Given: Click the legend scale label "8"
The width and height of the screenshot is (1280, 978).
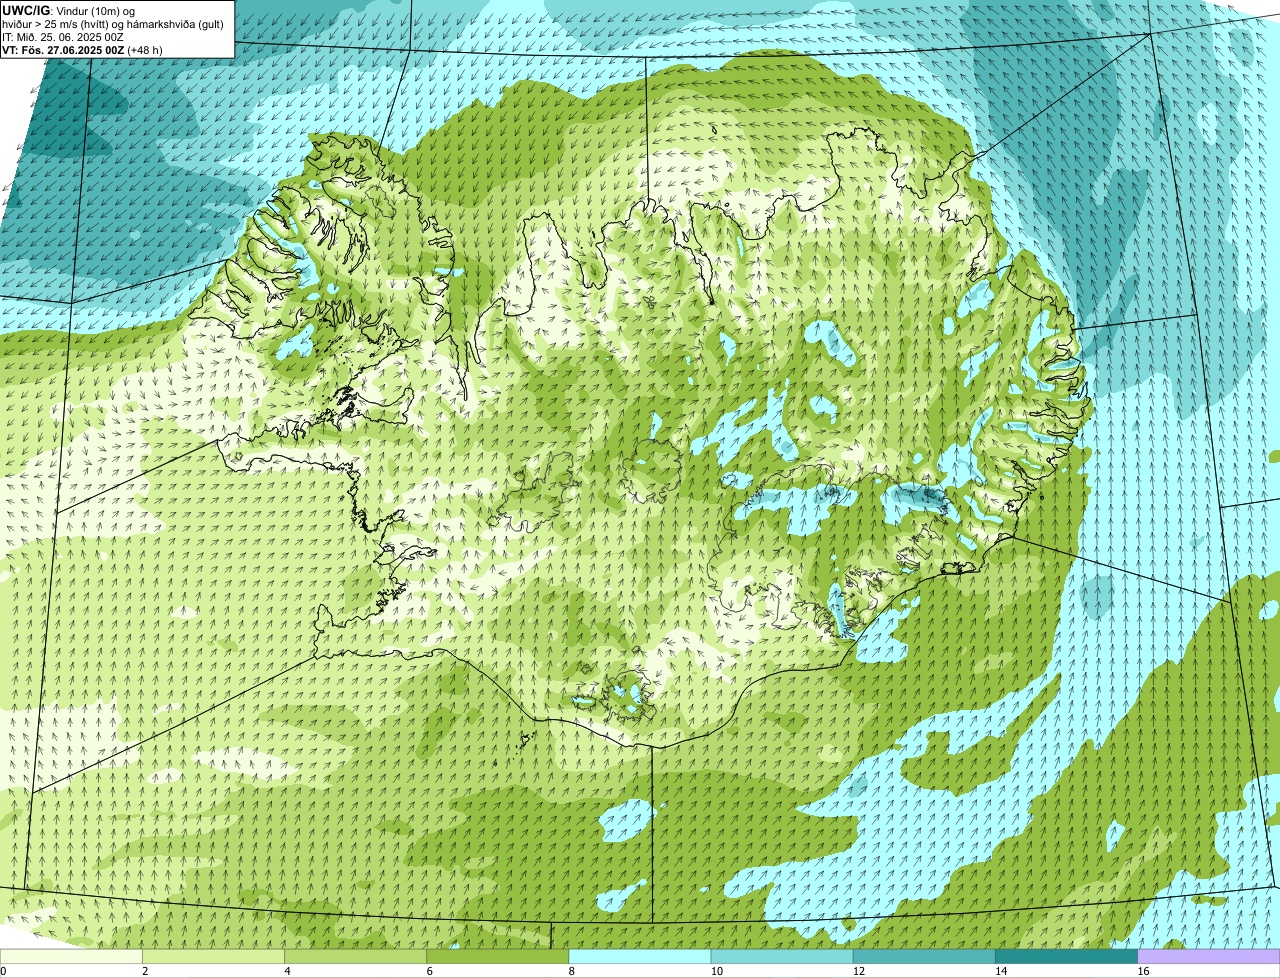Looking at the screenshot, I should [x=571, y=971].
